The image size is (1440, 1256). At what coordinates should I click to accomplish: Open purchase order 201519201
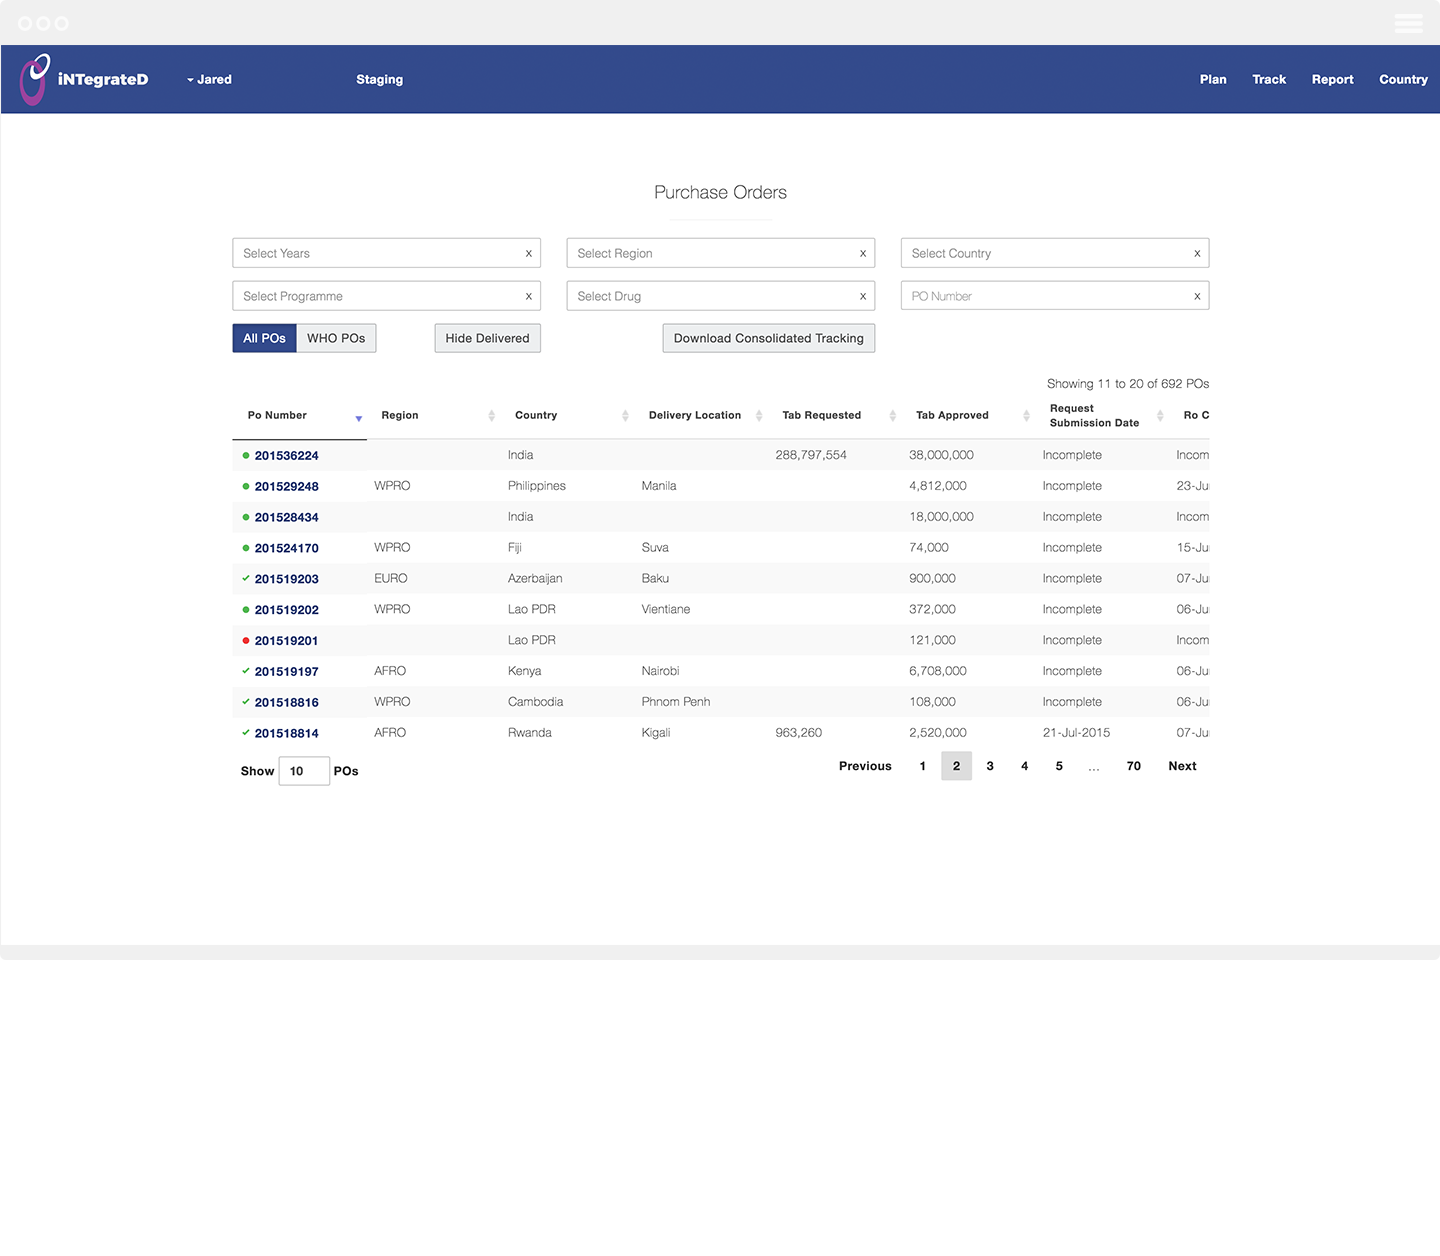286,641
